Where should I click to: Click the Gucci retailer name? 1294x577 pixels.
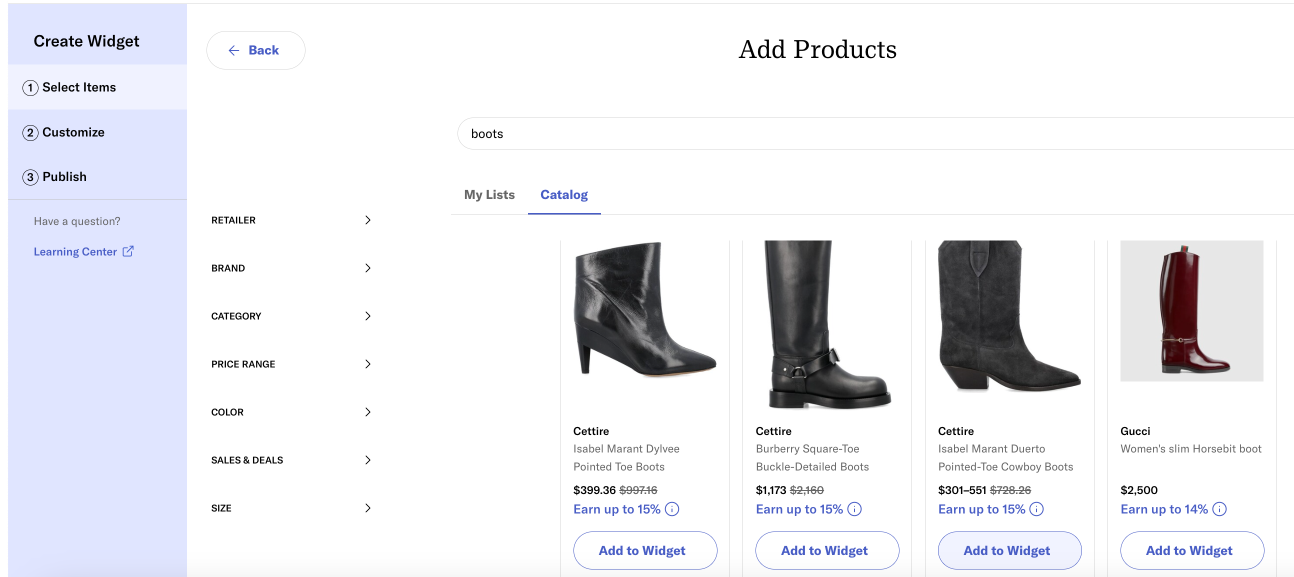(1135, 431)
